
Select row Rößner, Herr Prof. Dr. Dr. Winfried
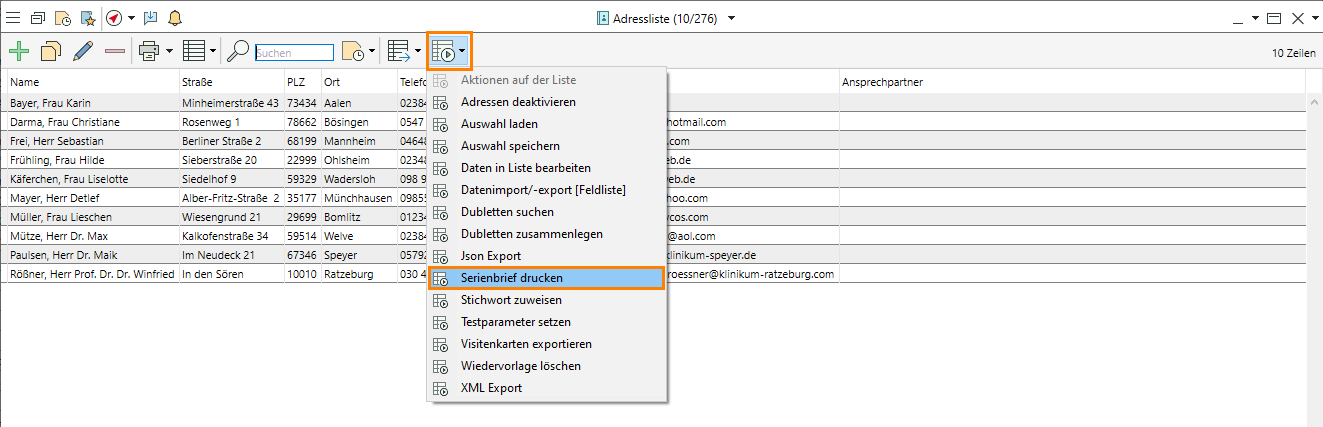pyautogui.click(x=92, y=274)
